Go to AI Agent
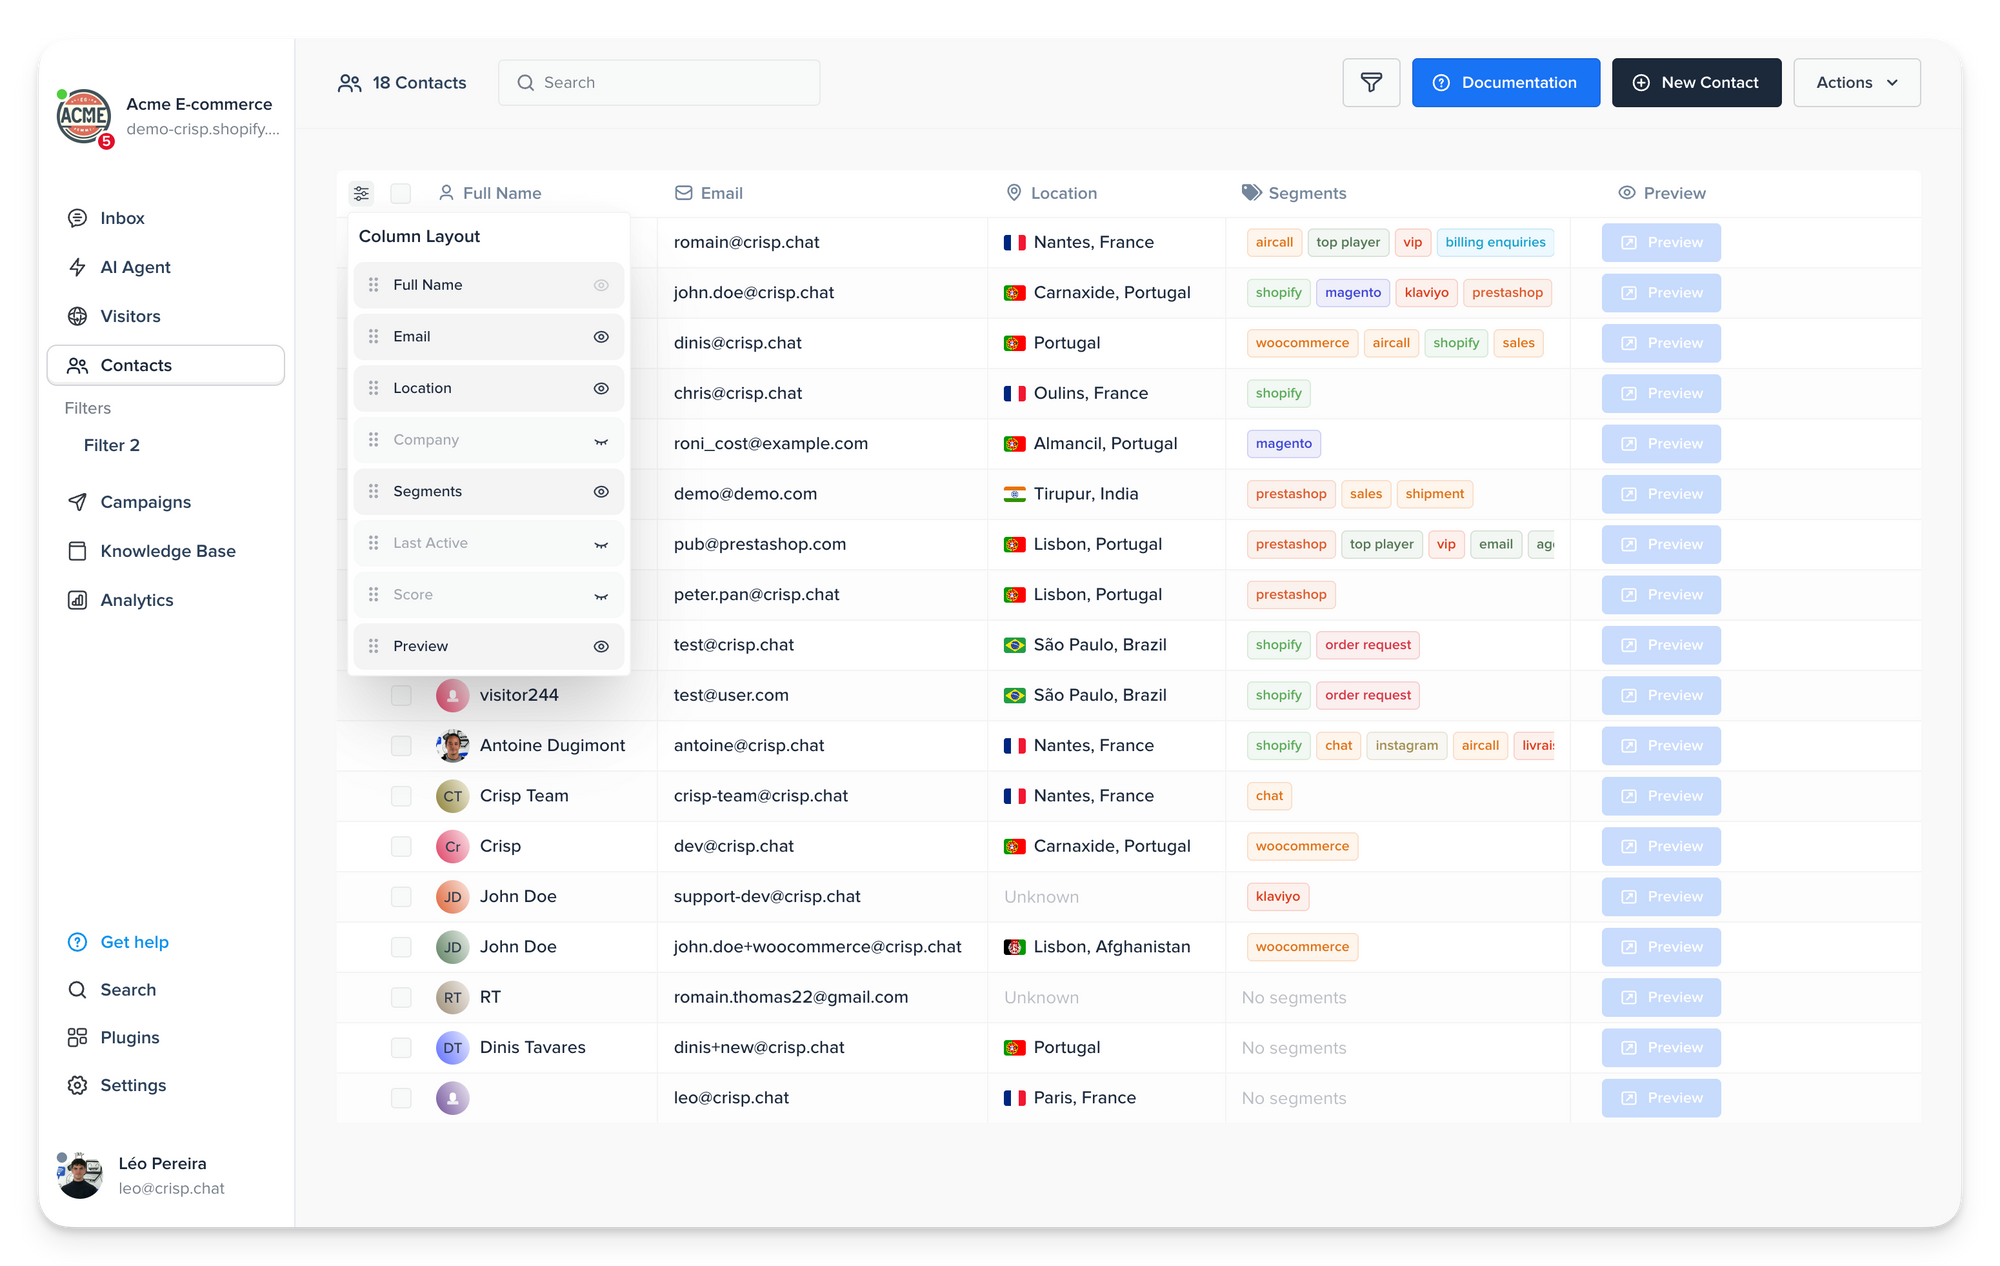This screenshot has height=1266, width=2000. click(x=166, y=267)
